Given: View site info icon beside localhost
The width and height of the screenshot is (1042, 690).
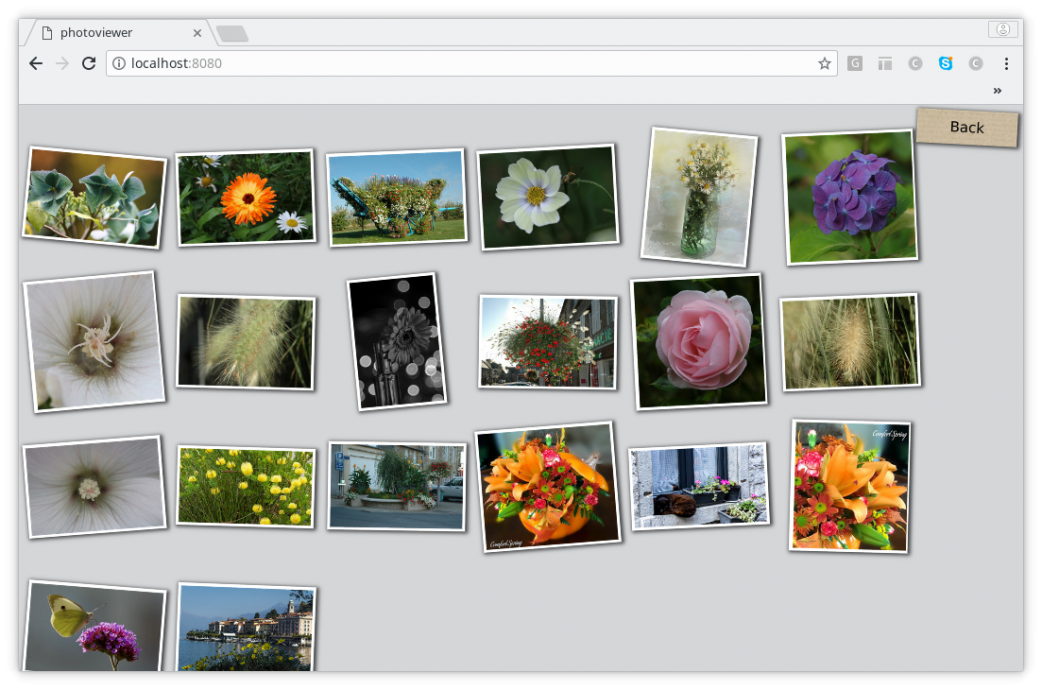Looking at the screenshot, I should [x=119, y=64].
